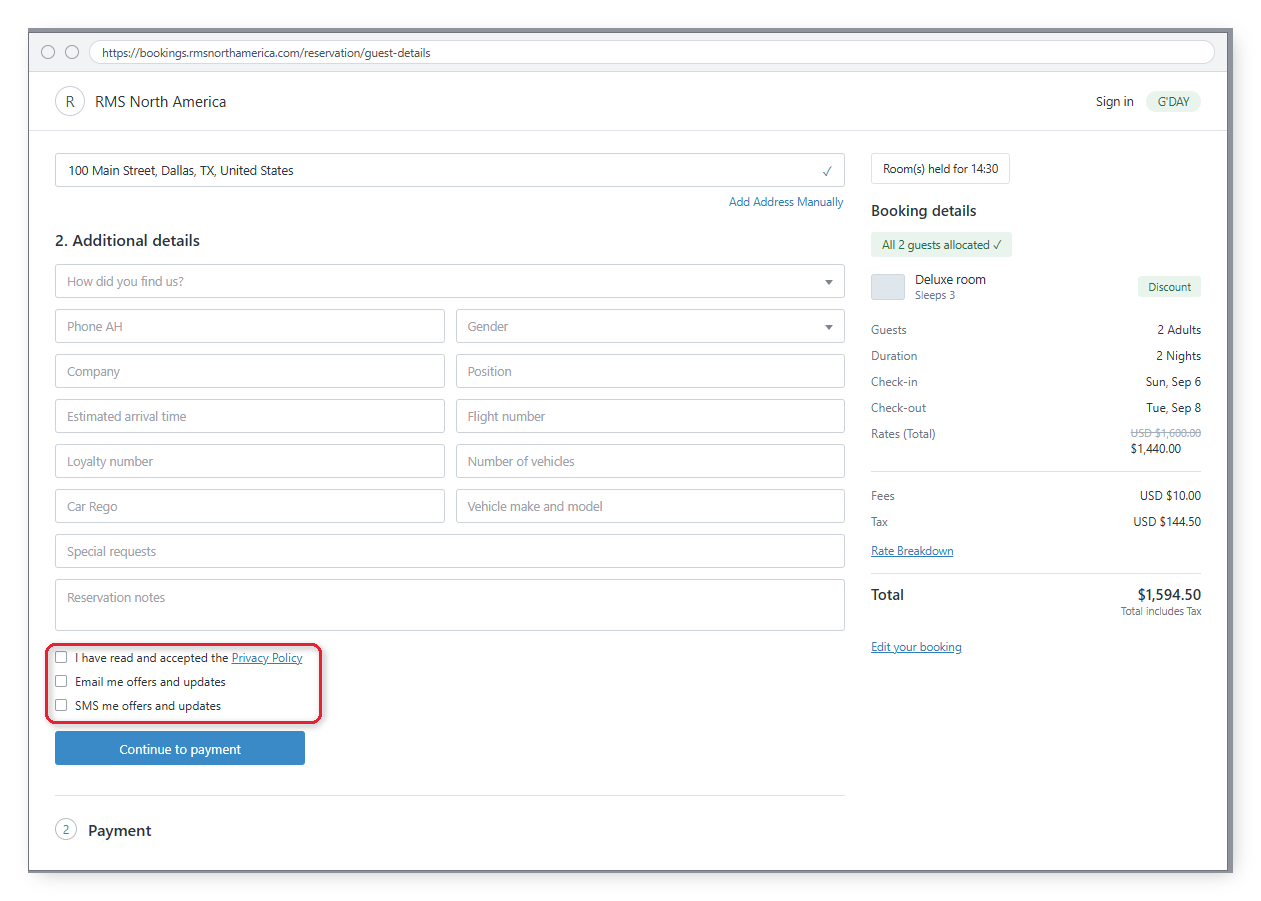Click the struck-through USD $1,600.00 rate

1166,433
